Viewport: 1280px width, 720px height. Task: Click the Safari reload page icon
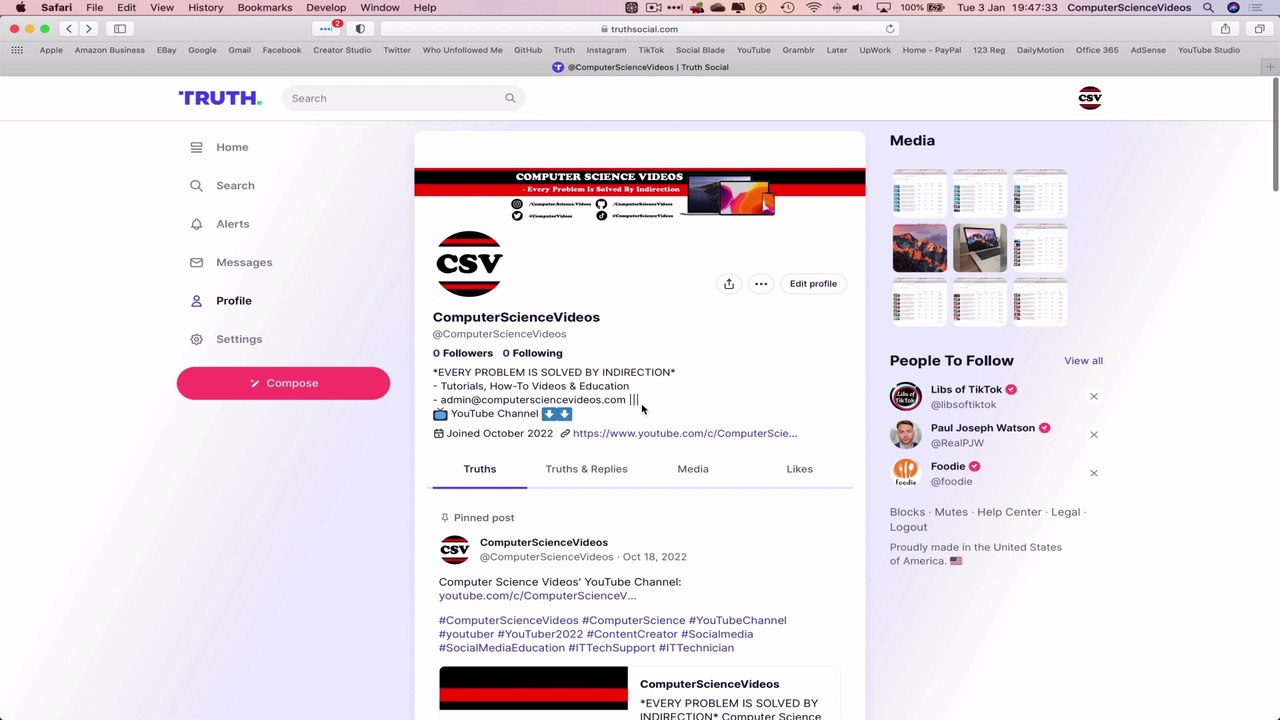coord(890,29)
